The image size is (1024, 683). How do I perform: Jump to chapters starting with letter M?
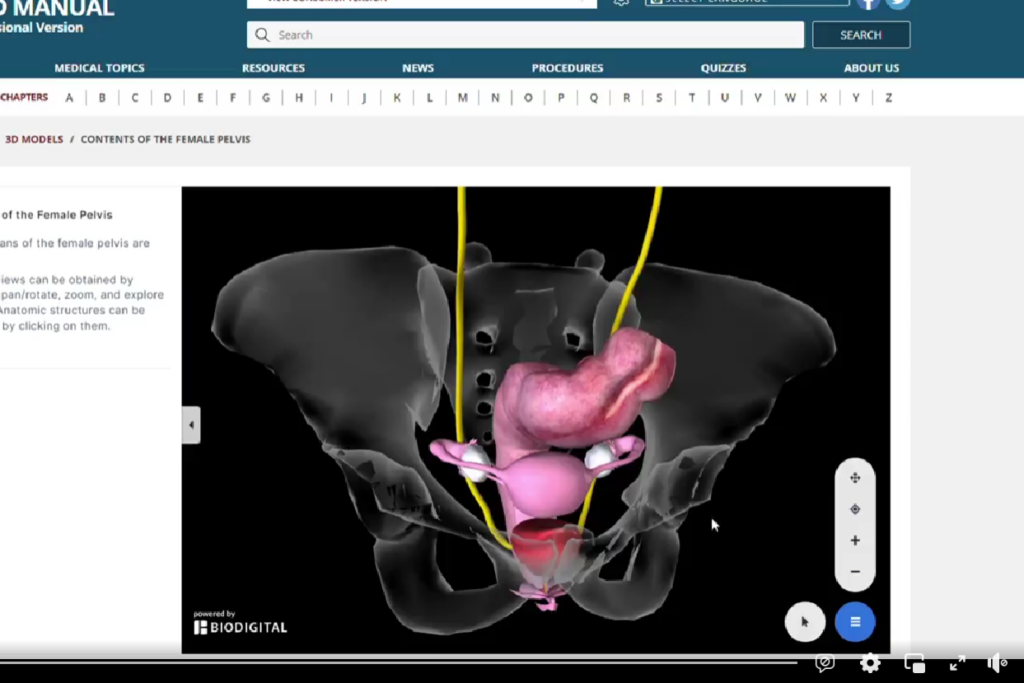click(462, 98)
